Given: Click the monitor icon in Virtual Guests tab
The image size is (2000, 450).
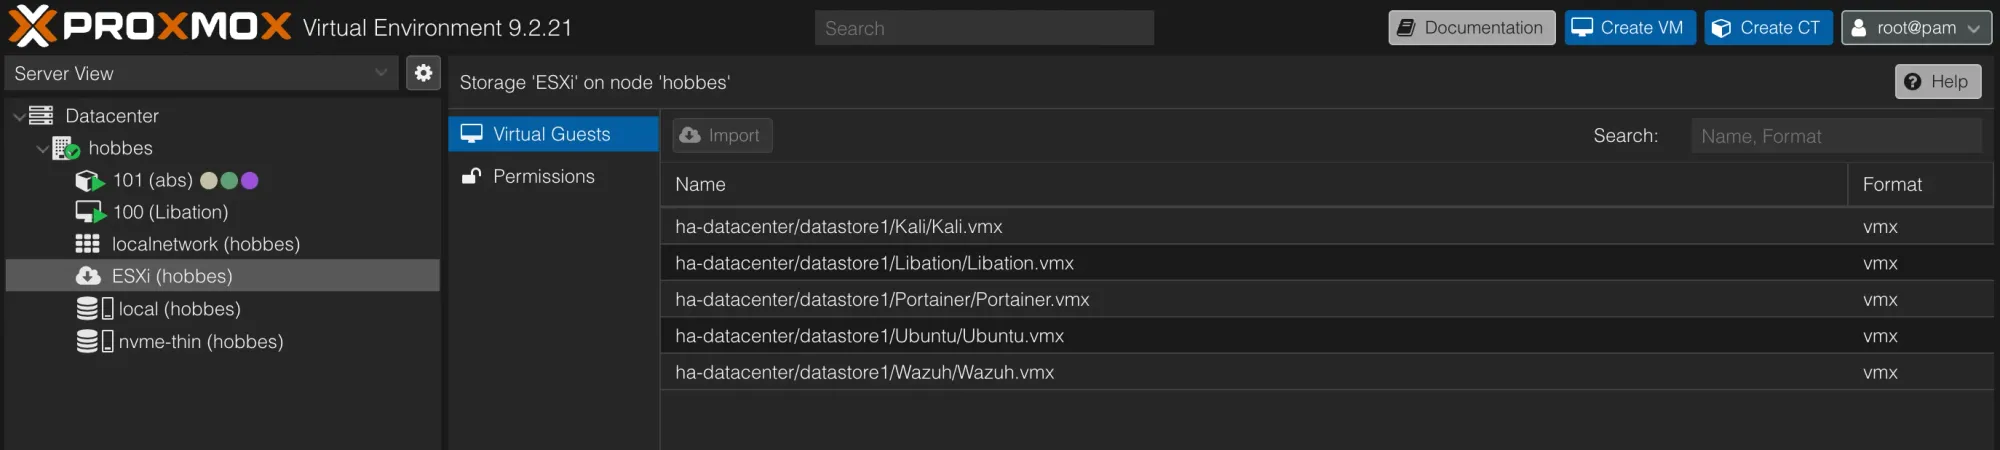Looking at the screenshot, I should click(472, 133).
